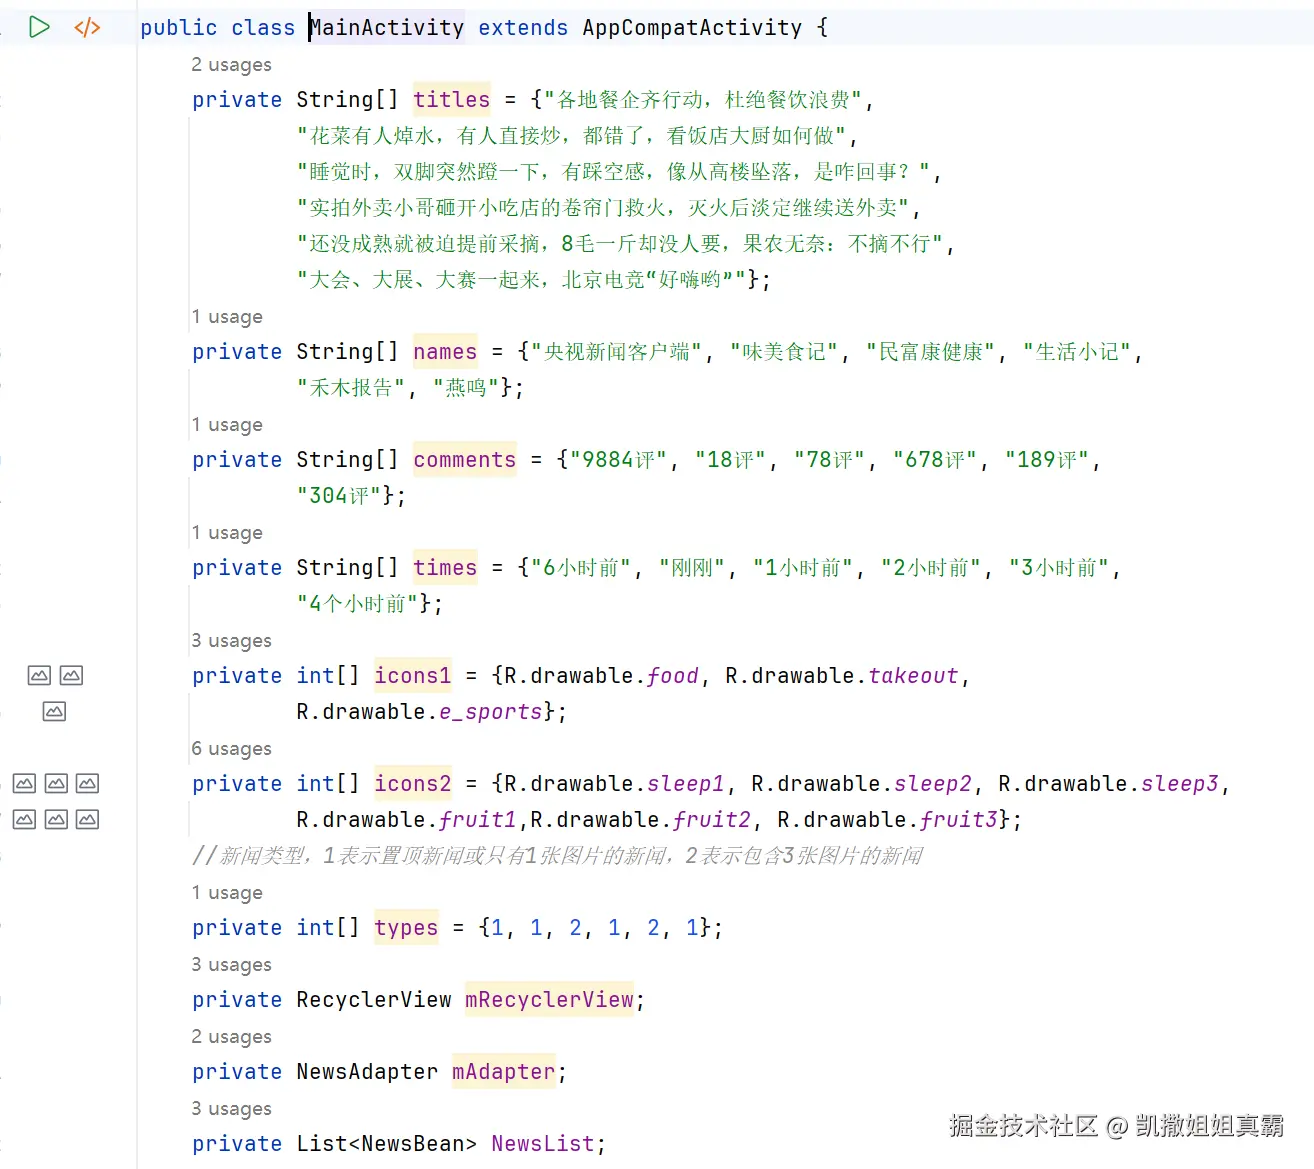Click '1 usage' above the comments array
Image resolution: width=1314 pixels, height=1169 pixels.
tap(227, 424)
